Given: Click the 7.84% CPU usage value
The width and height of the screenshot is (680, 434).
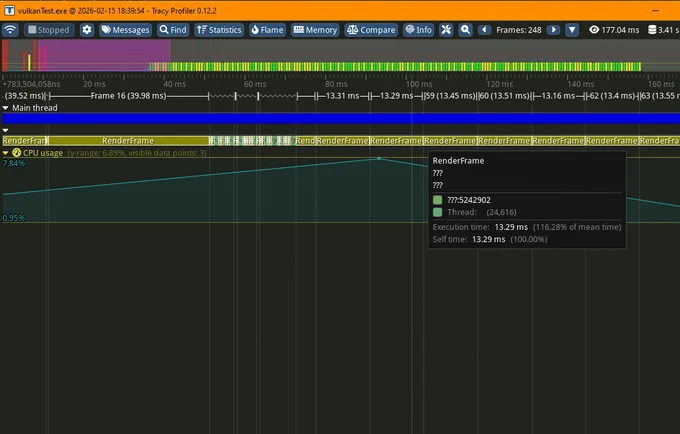Looking at the screenshot, I should [x=14, y=163].
